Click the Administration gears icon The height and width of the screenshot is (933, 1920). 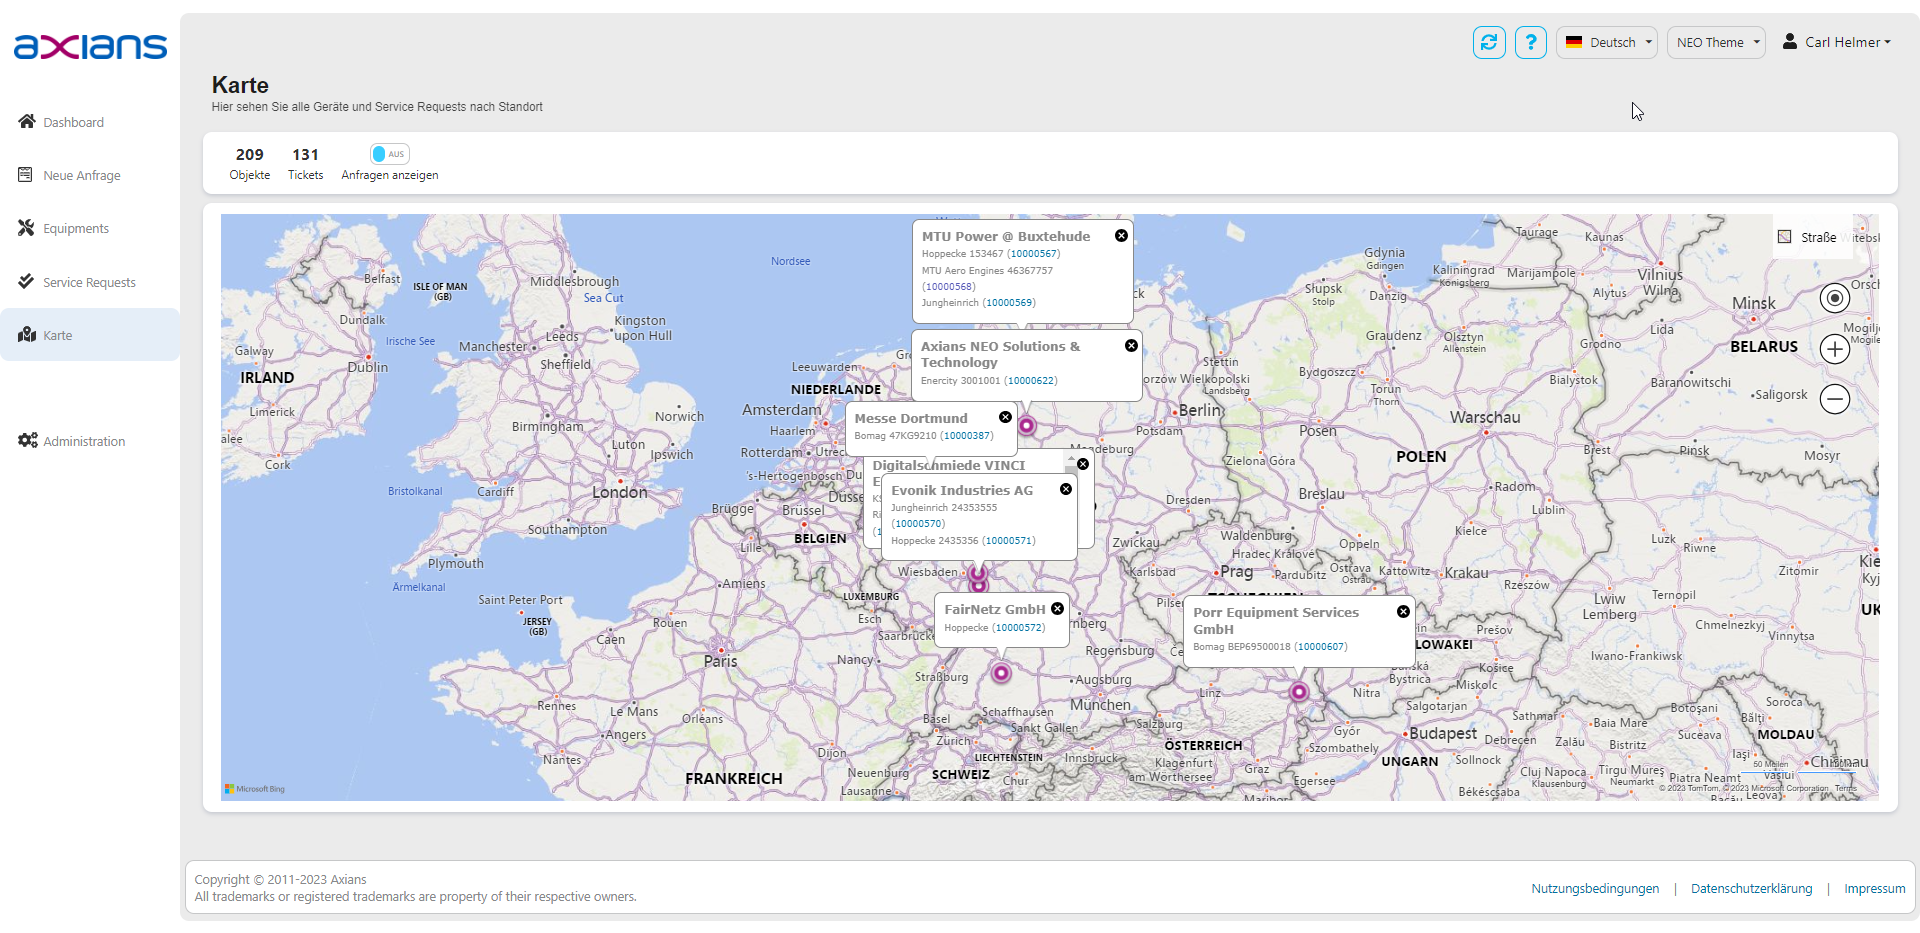(28, 440)
